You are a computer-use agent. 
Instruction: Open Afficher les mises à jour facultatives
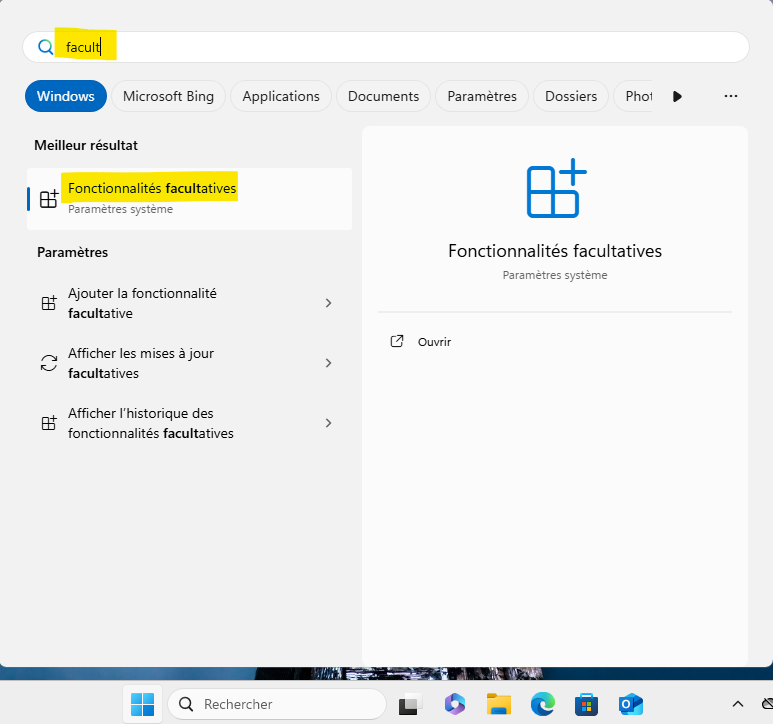(x=189, y=363)
